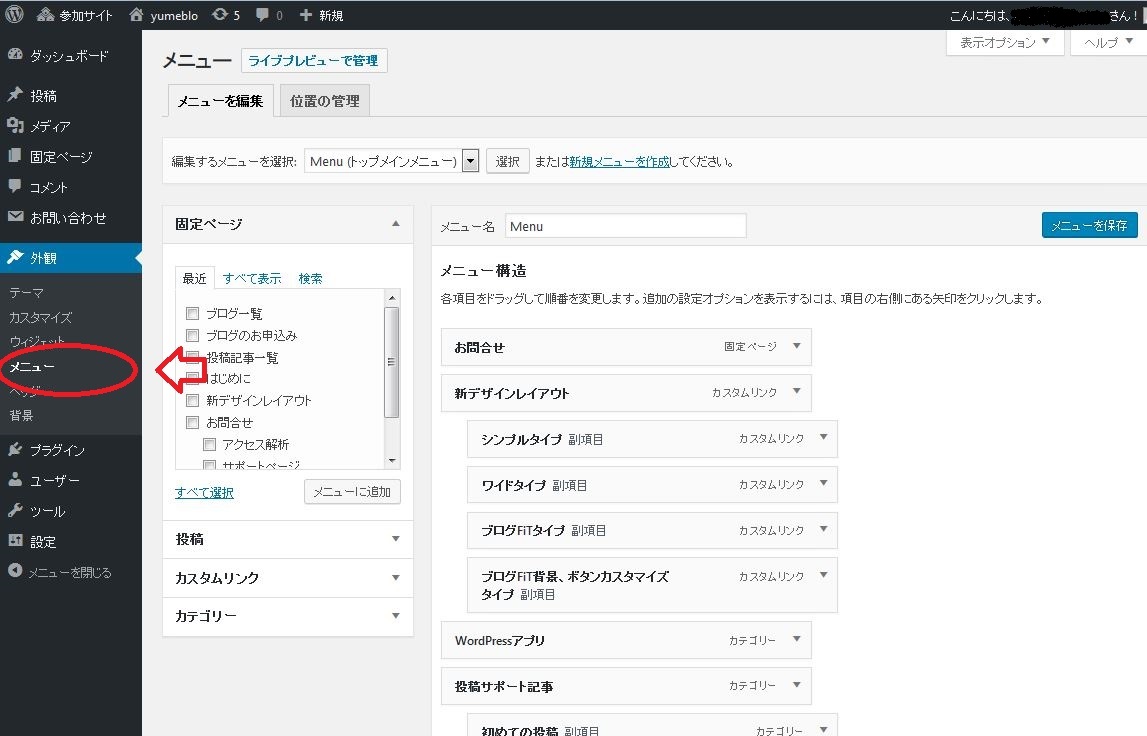Expand 新デザインレイアウト menu item arrow
1147x736 pixels.
click(x=797, y=391)
